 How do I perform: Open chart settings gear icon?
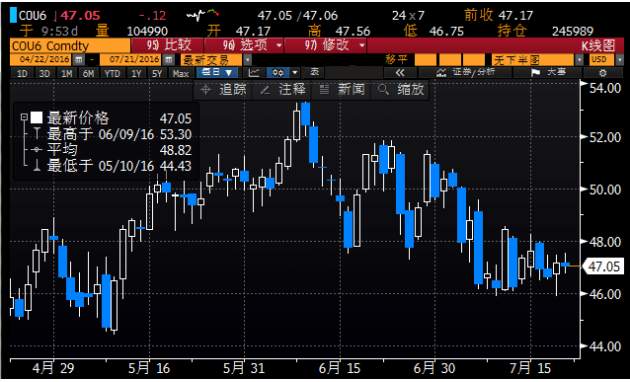coord(602,73)
